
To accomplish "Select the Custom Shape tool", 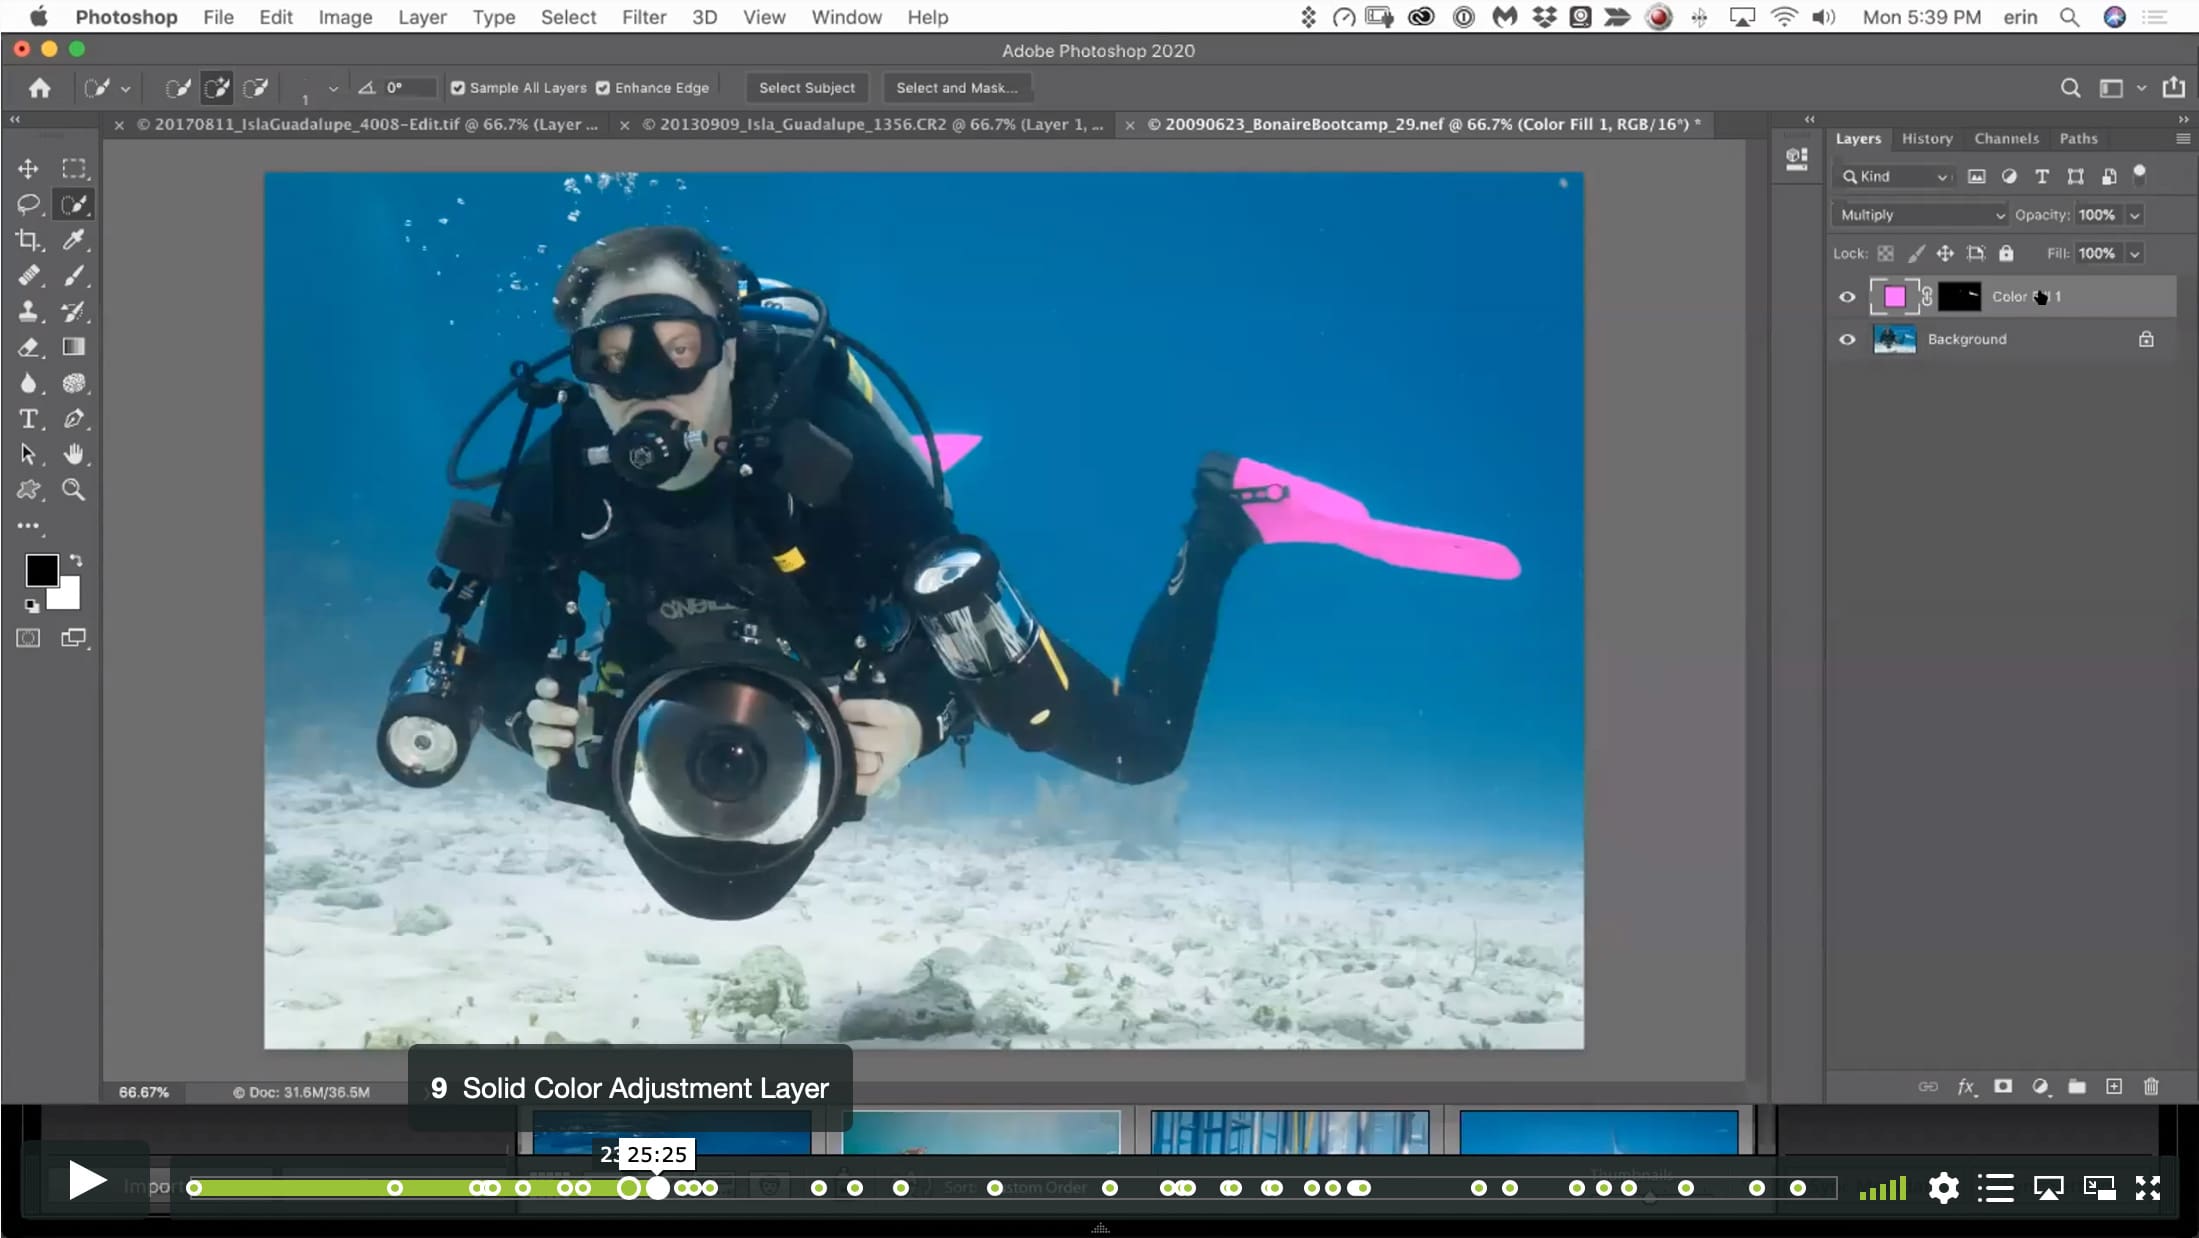I will pyautogui.click(x=28, y=490).
